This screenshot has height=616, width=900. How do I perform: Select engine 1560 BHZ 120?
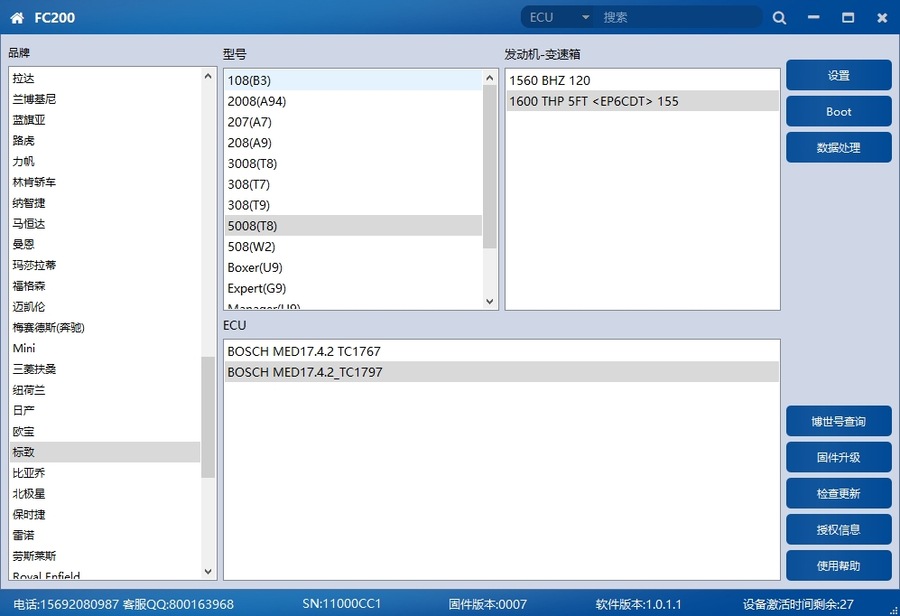coord(642,80)
